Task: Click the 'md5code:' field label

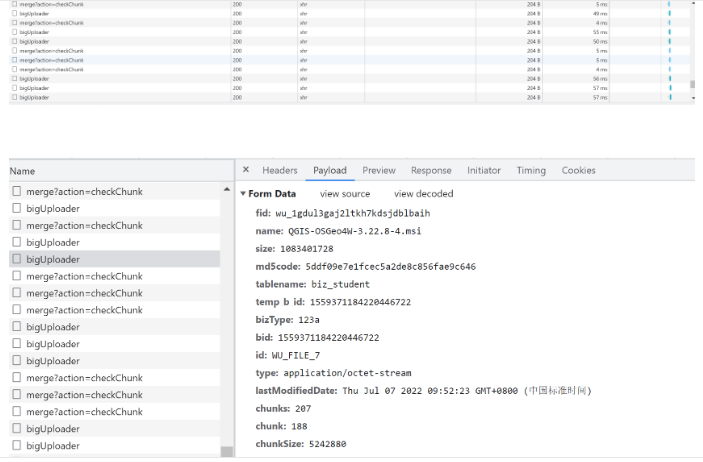Action: (278, 267)
